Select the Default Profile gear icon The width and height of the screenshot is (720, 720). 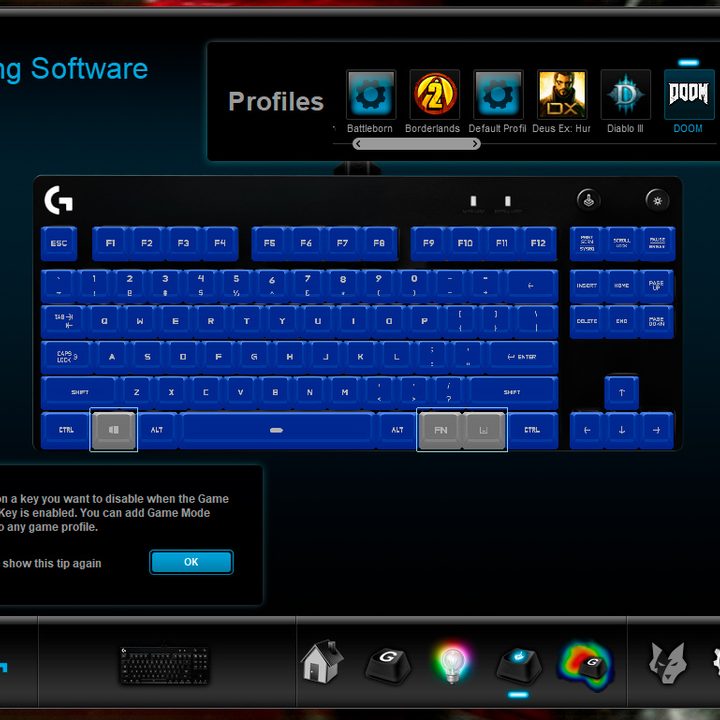click(x=498, y=95)
